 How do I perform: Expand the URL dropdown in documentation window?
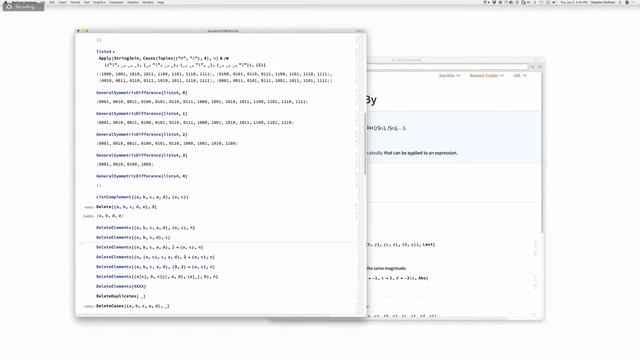tap(520, 76)
